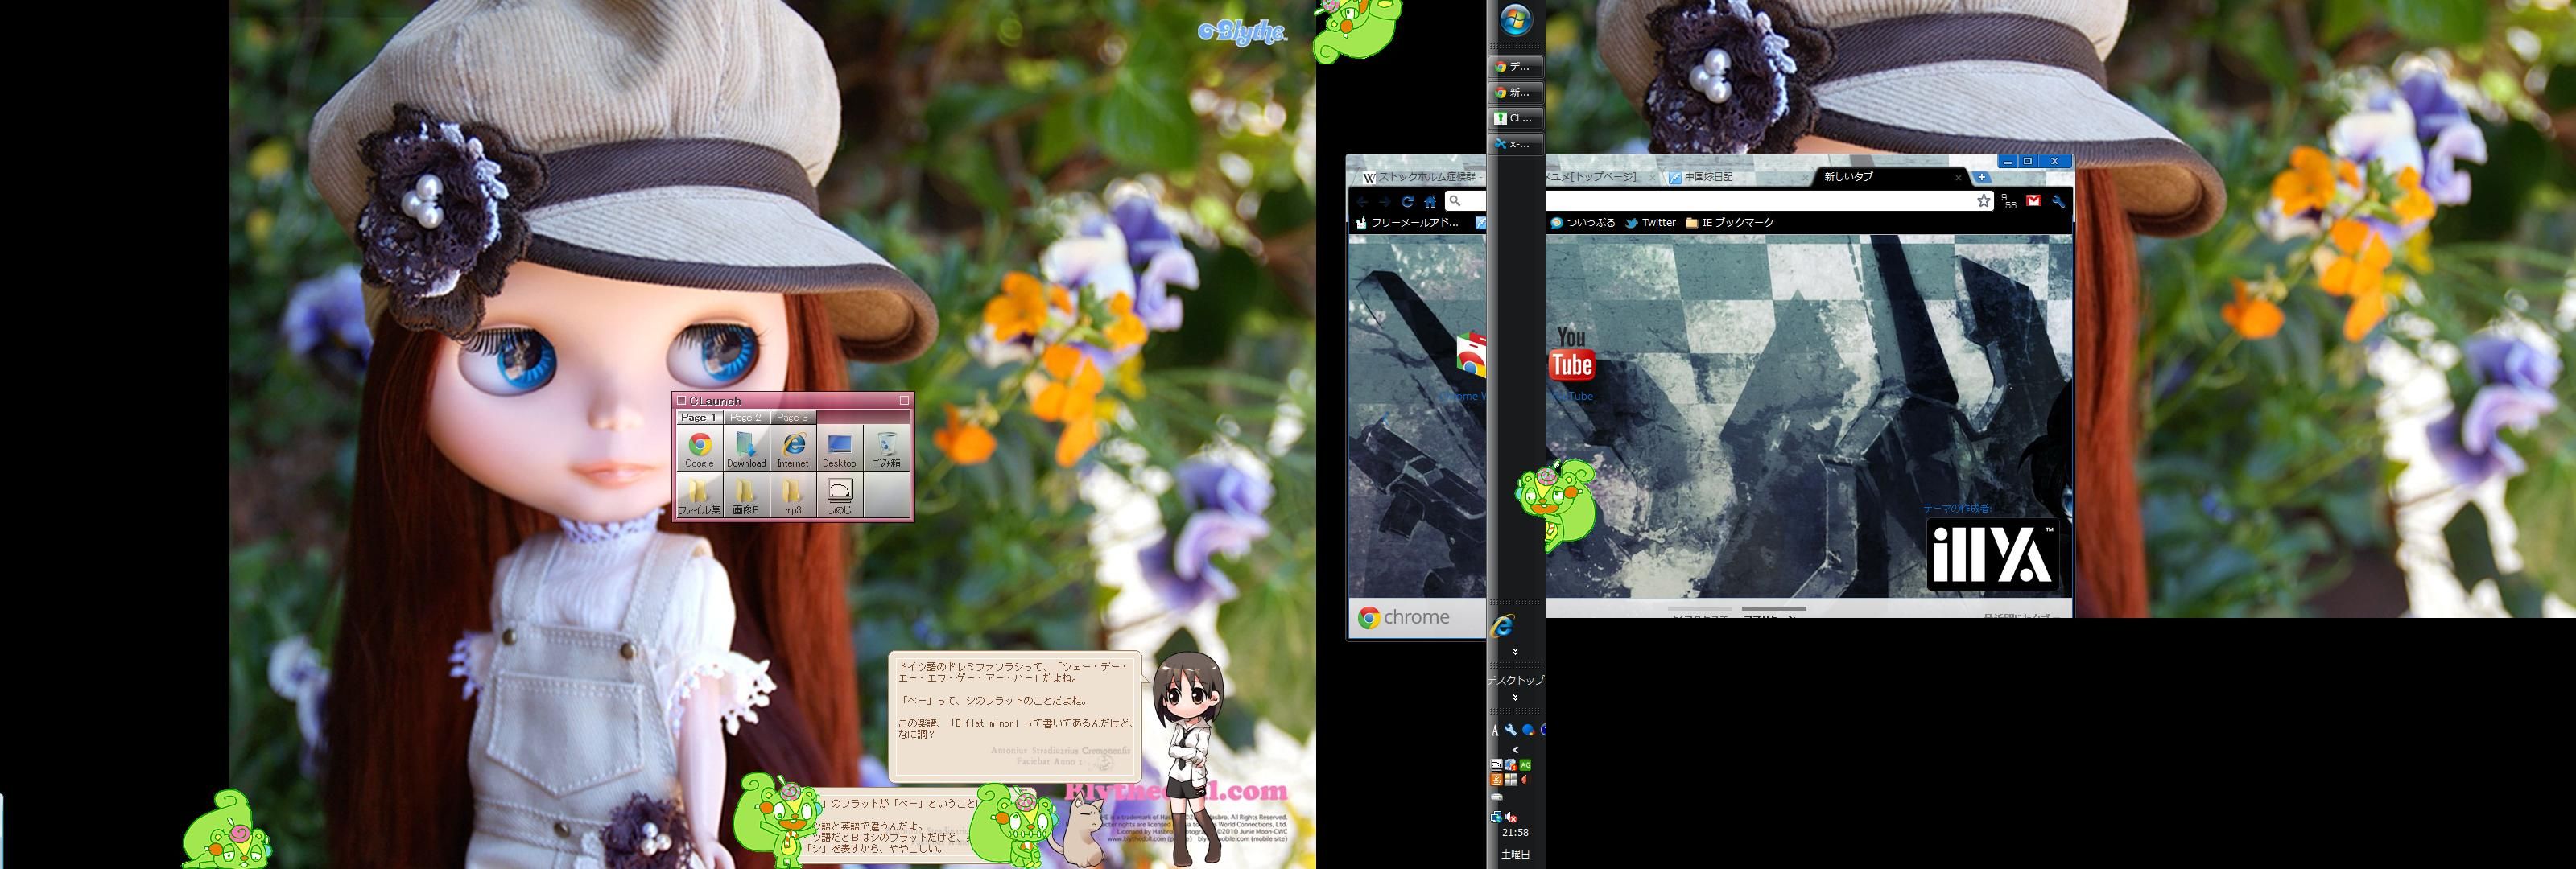Open a new tab with plus button
2576x869 pixels.
tap(1981, 177)
